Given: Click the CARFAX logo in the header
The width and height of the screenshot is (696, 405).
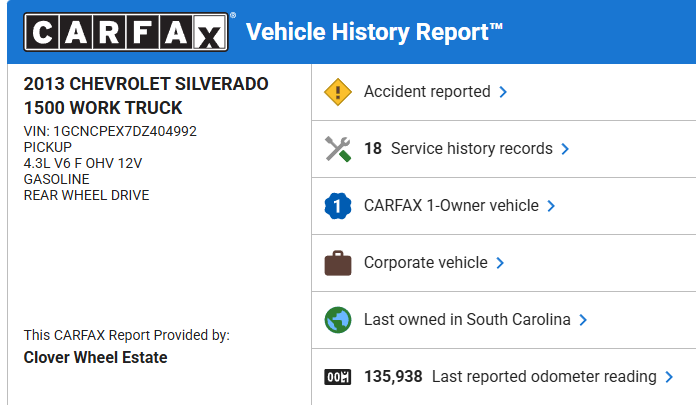Looking at the screenshot, I should [125, 32].
